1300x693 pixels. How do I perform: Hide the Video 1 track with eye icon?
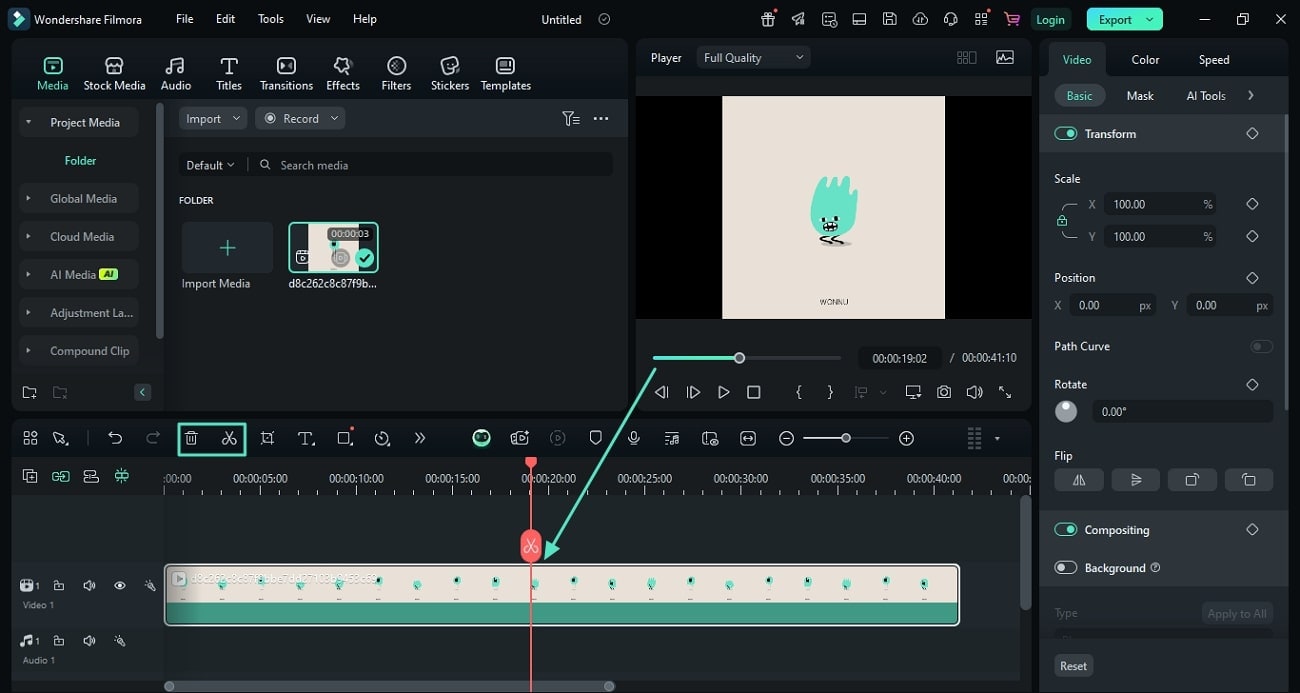119,586
